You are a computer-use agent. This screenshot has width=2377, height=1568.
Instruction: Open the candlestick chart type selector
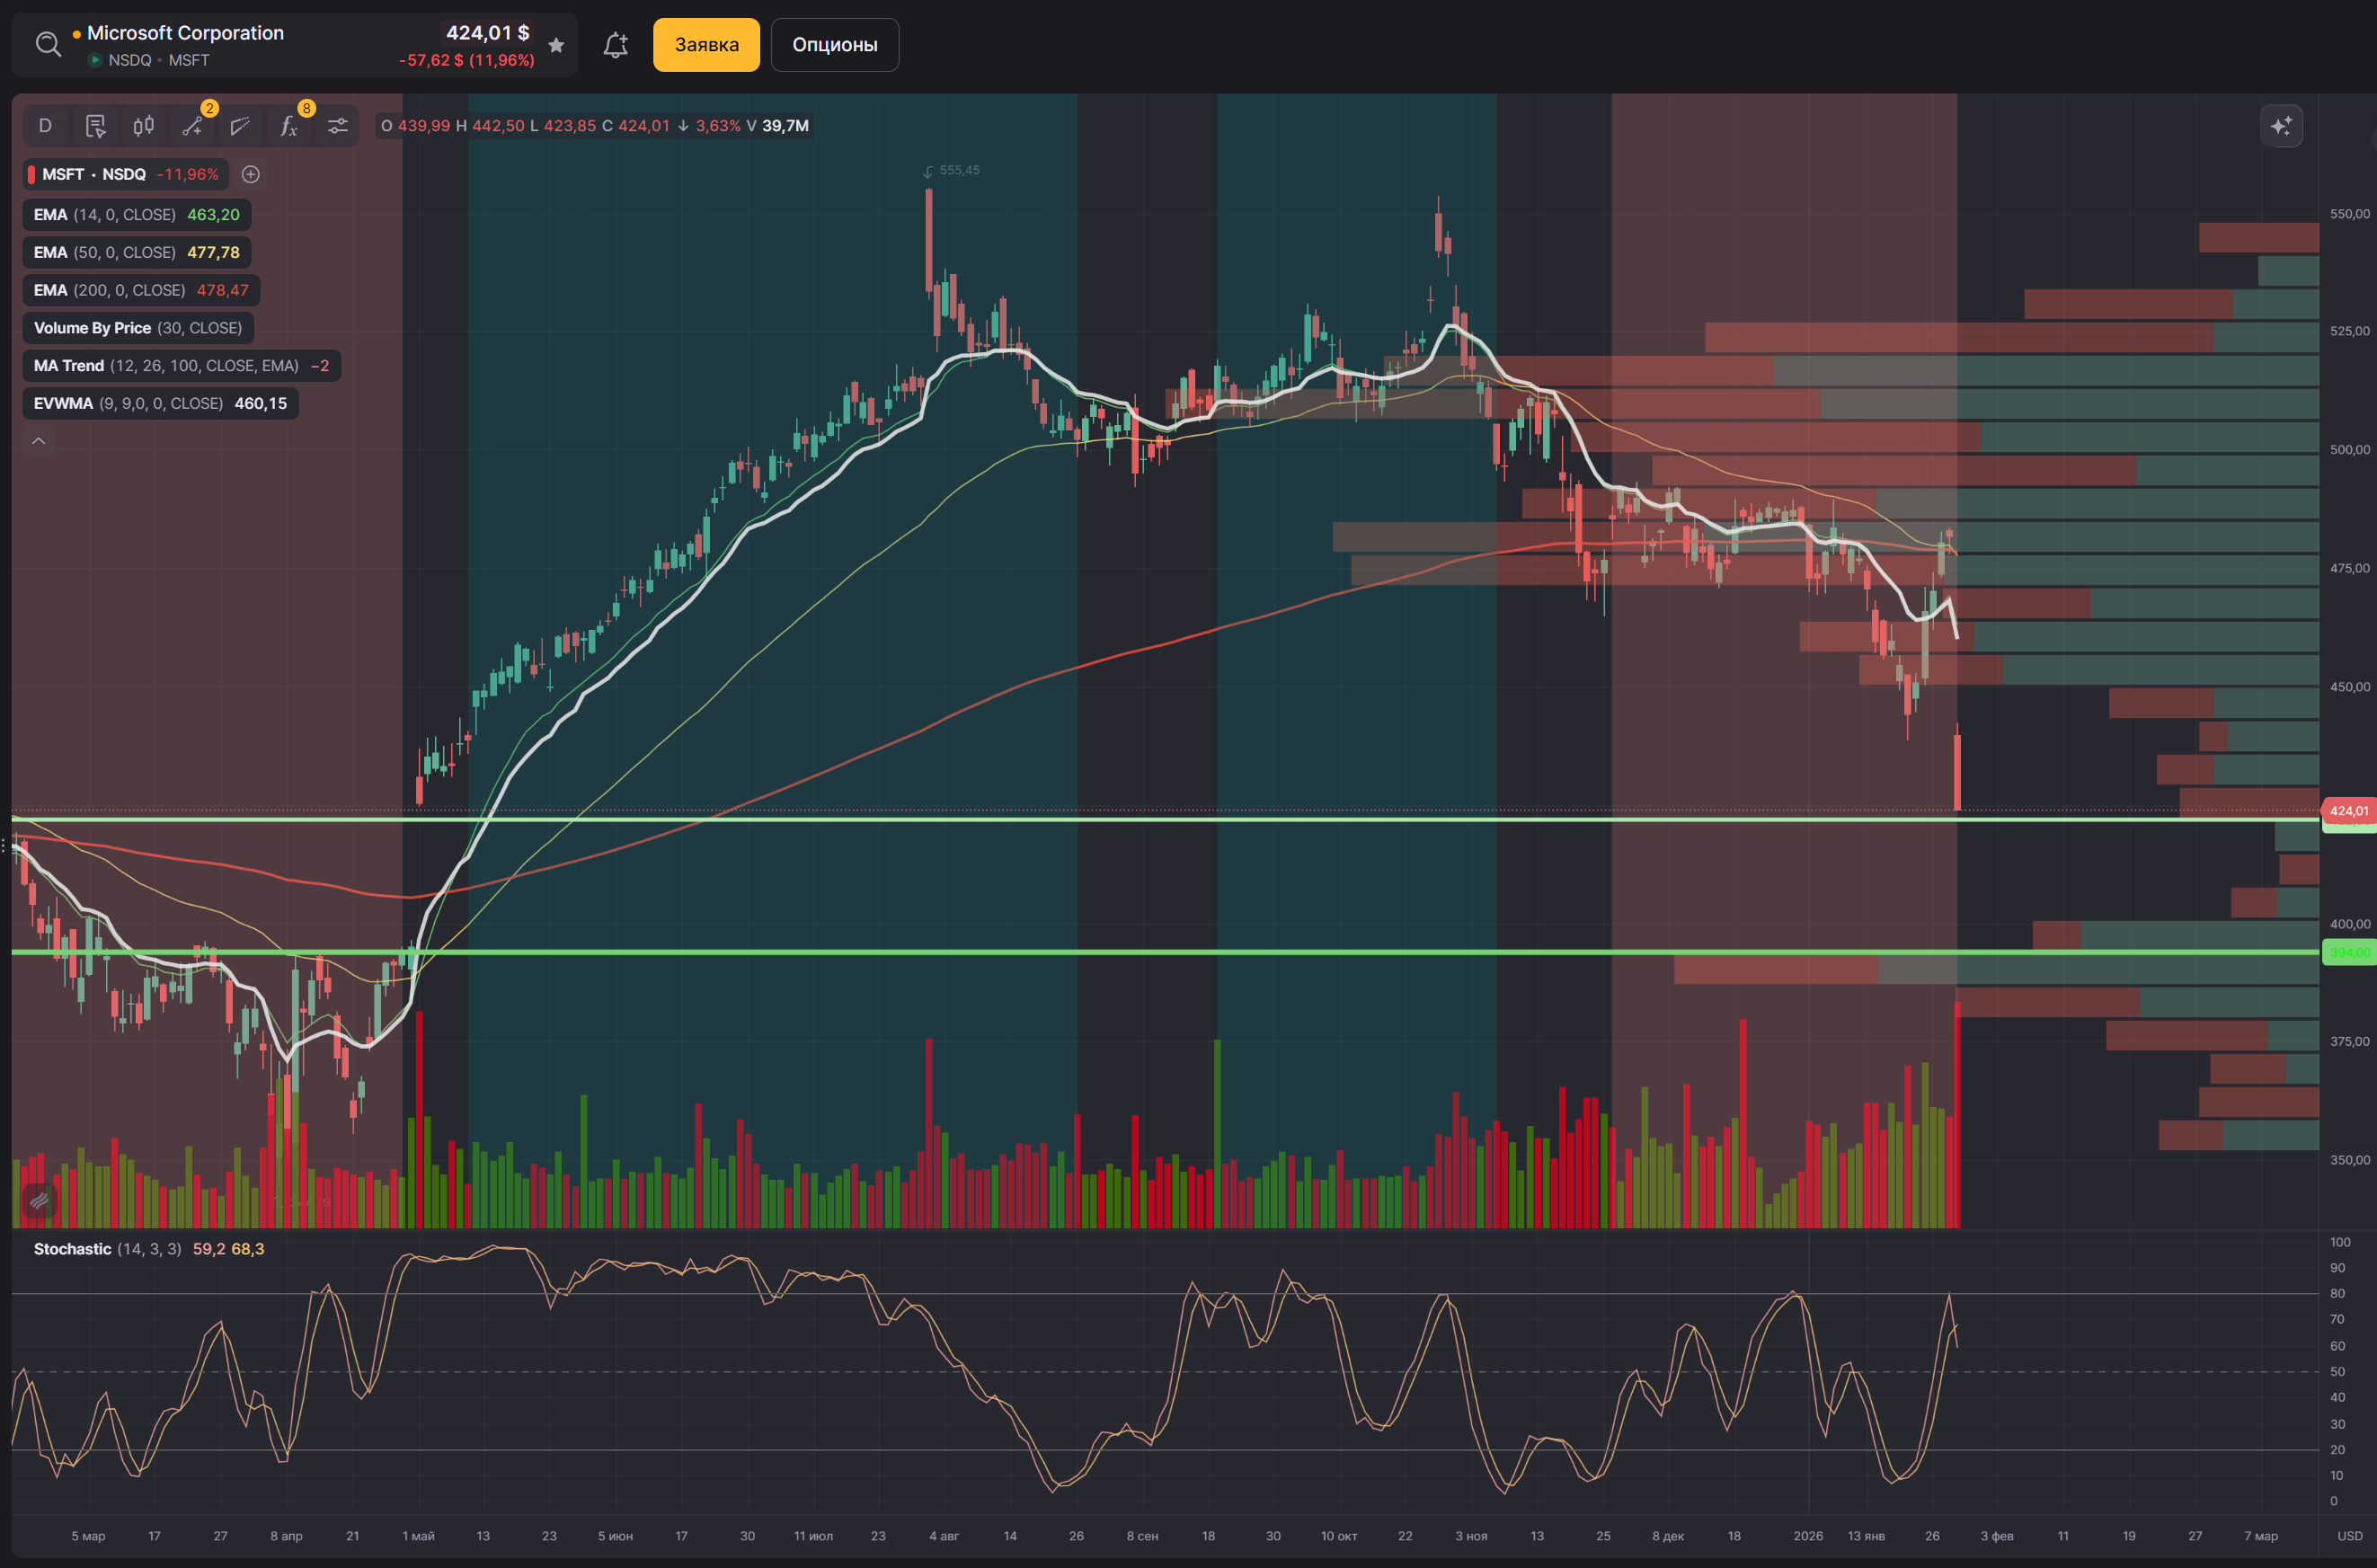click(143, 126)
